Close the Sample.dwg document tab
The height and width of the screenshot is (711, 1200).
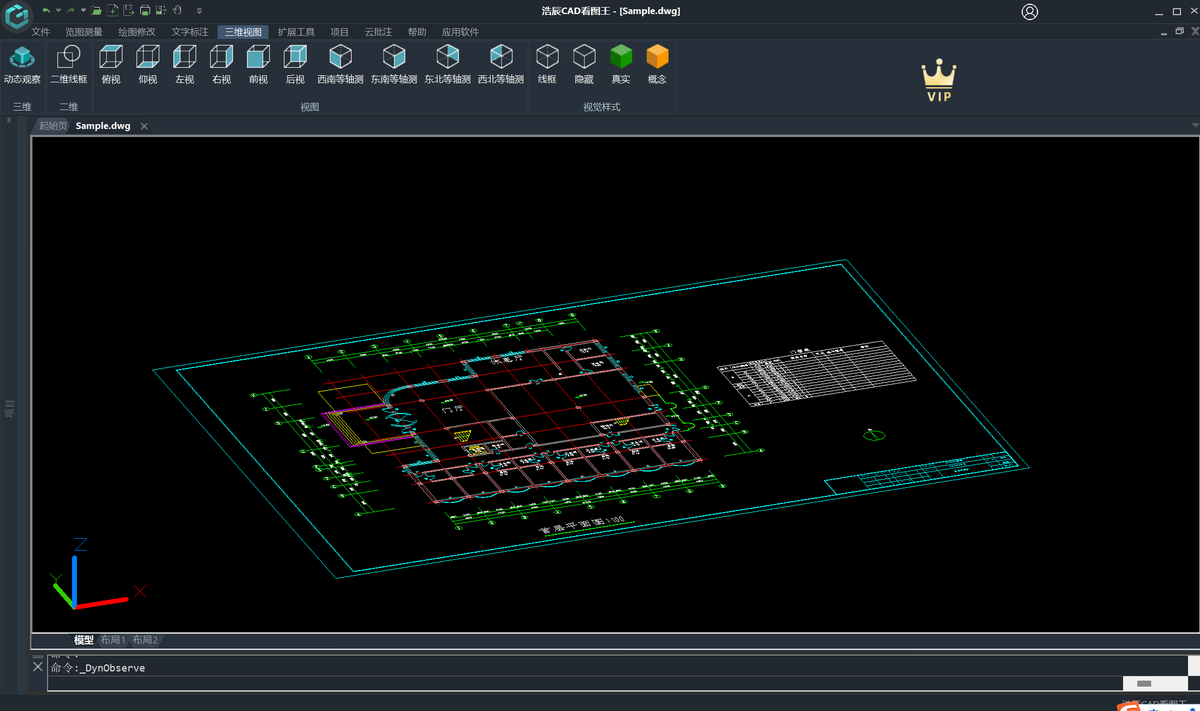point(144,126)
